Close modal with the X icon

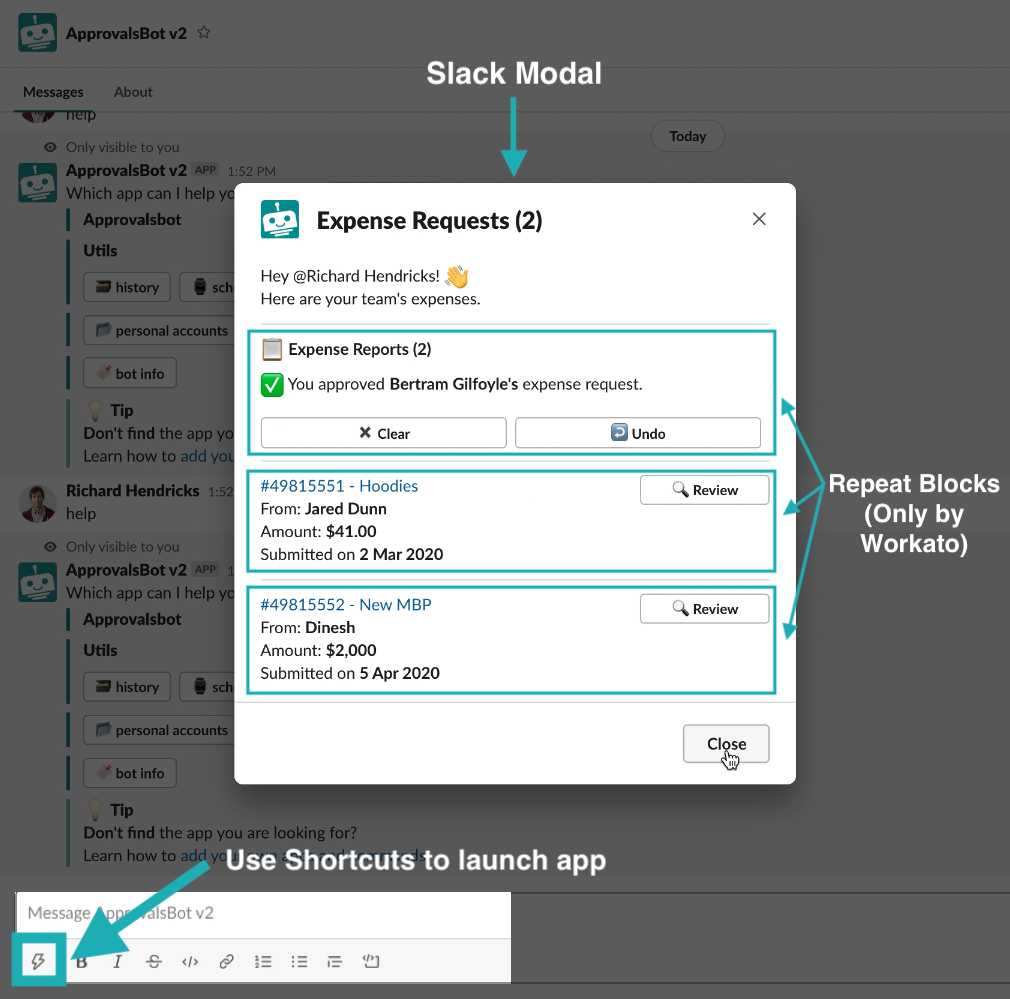759,219
